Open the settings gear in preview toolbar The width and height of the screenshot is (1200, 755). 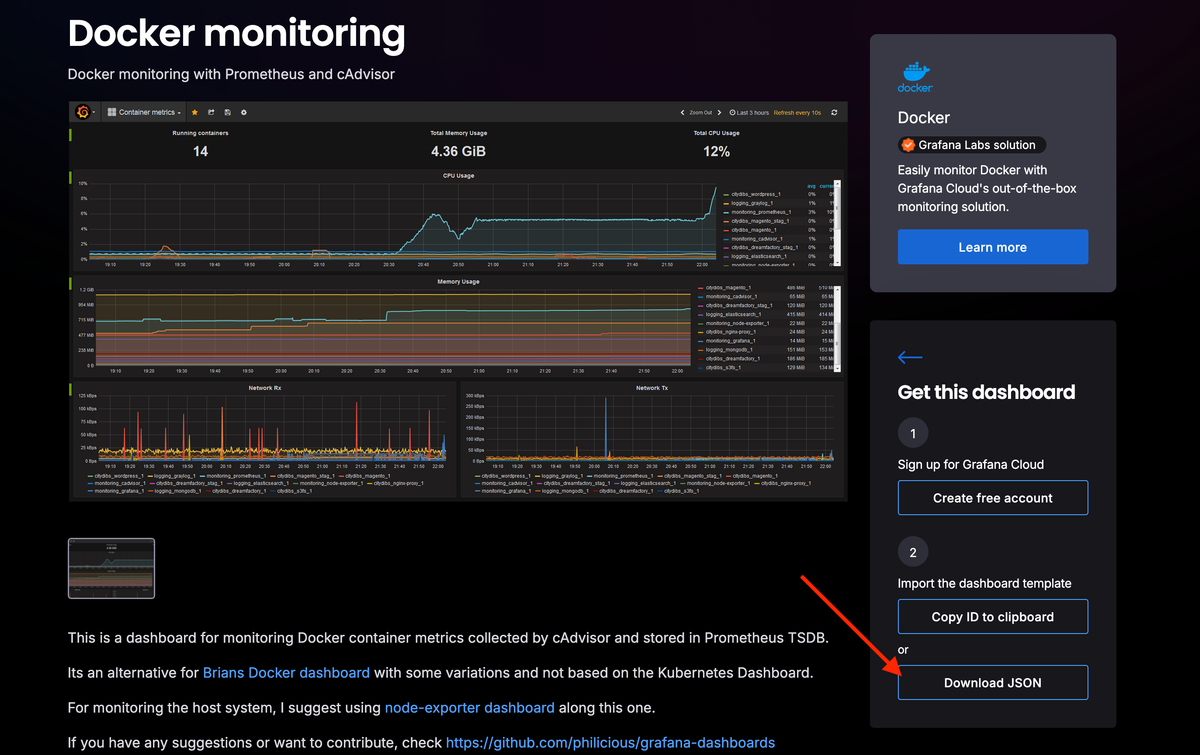(x=243, y=113)
